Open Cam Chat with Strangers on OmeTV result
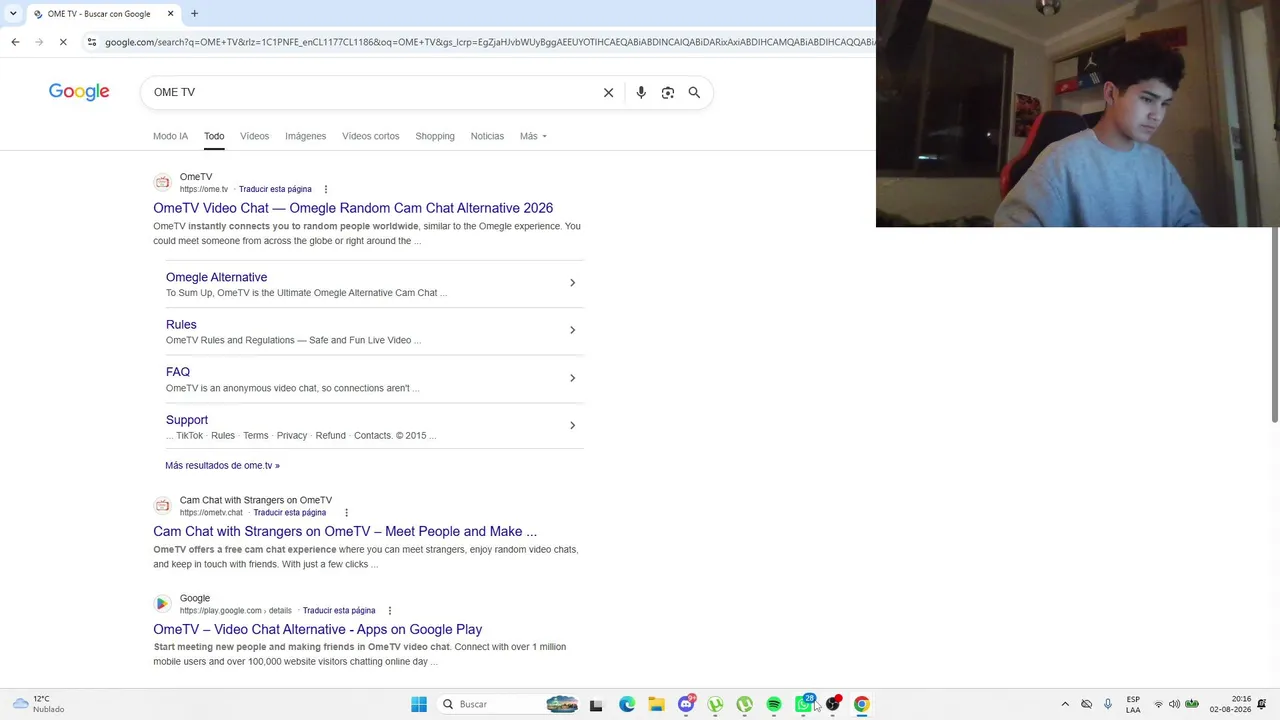Image resolution: width=1280 pixels, height=720 pixels. pyautogui.click(x=345, y=531)
